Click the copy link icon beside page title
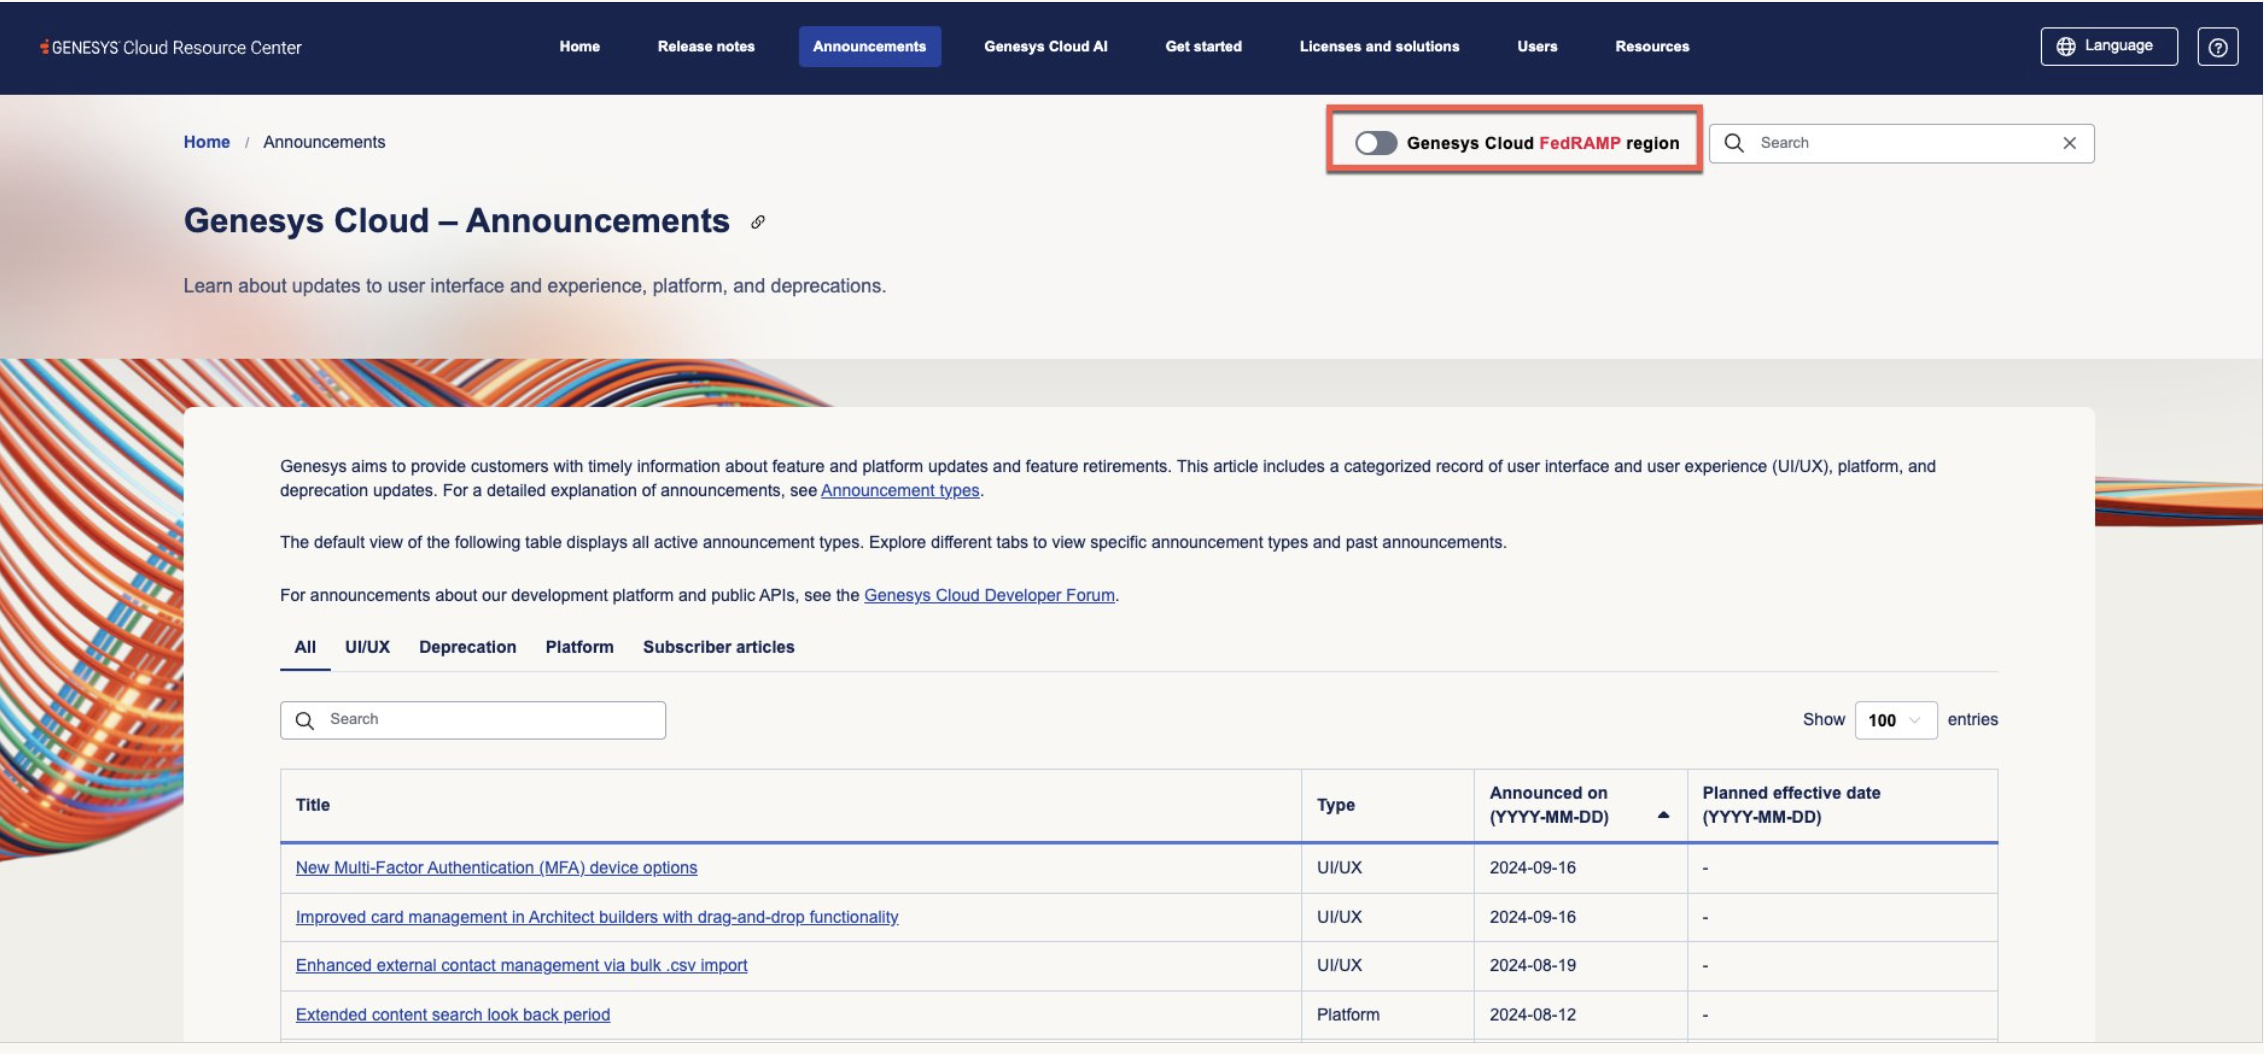The image size is (2264, 1054). 758,222
